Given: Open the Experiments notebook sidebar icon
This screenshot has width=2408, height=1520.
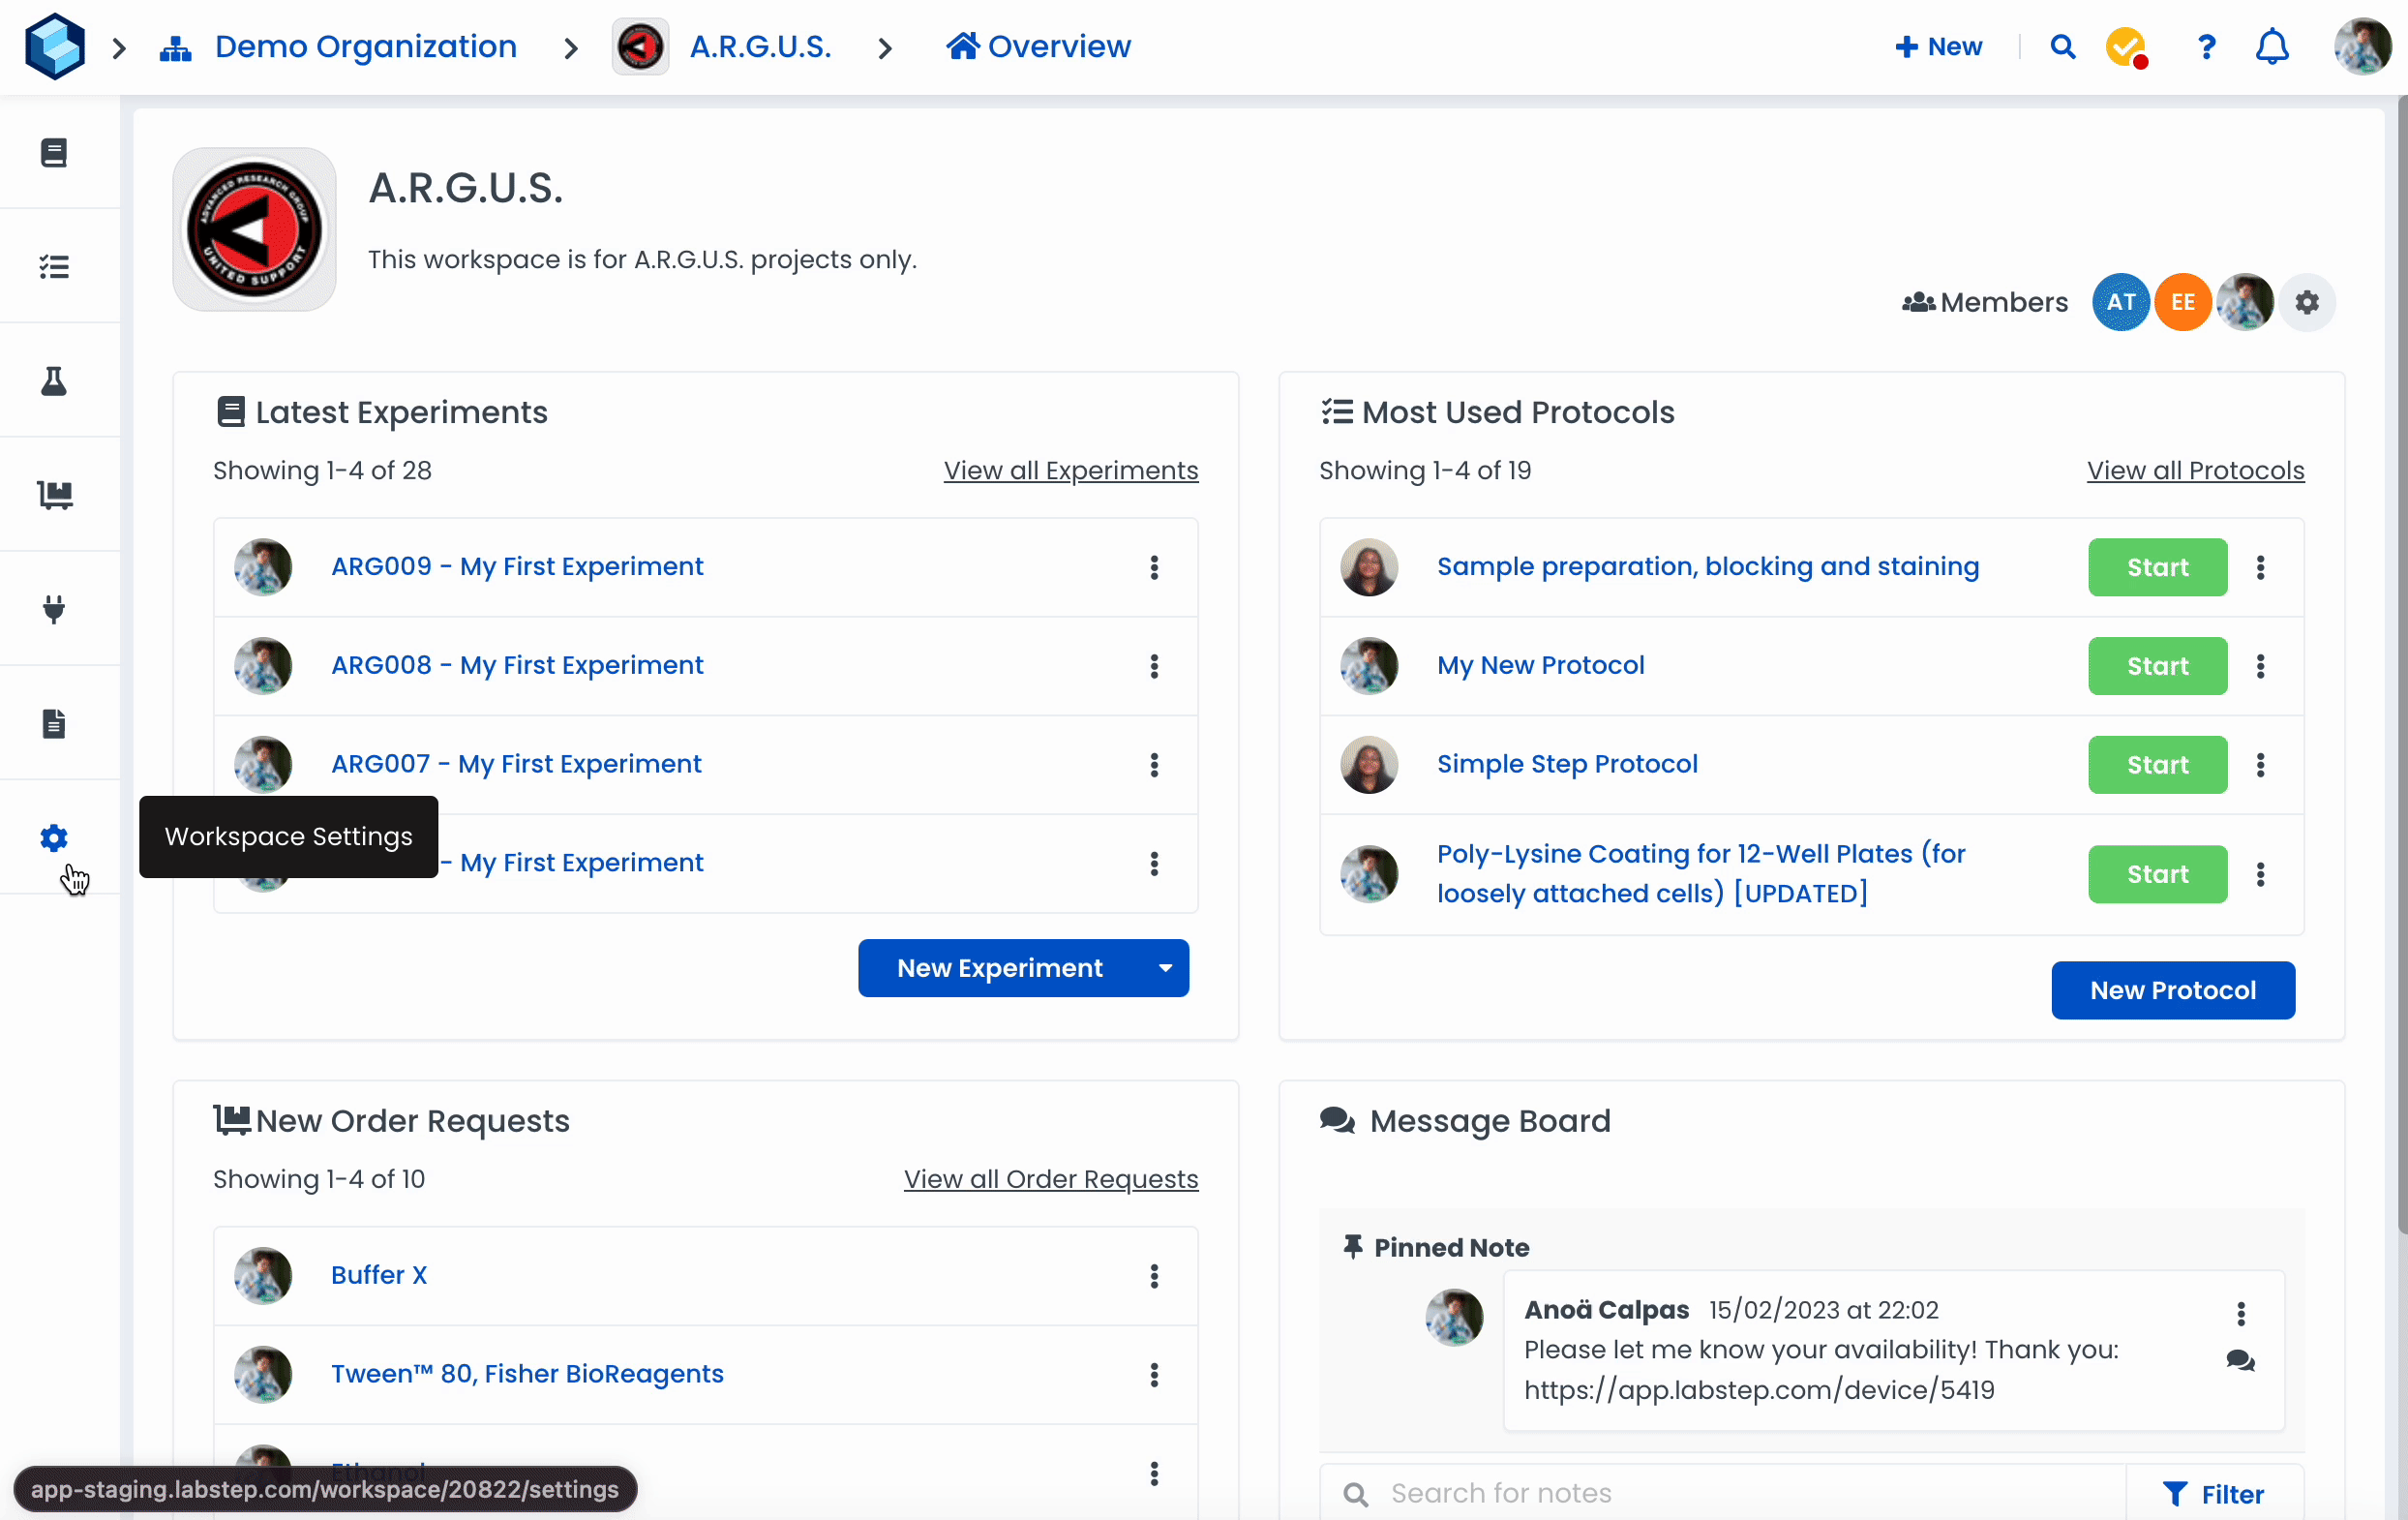Looking at the screenshot, I should click(x=54, y=153).
